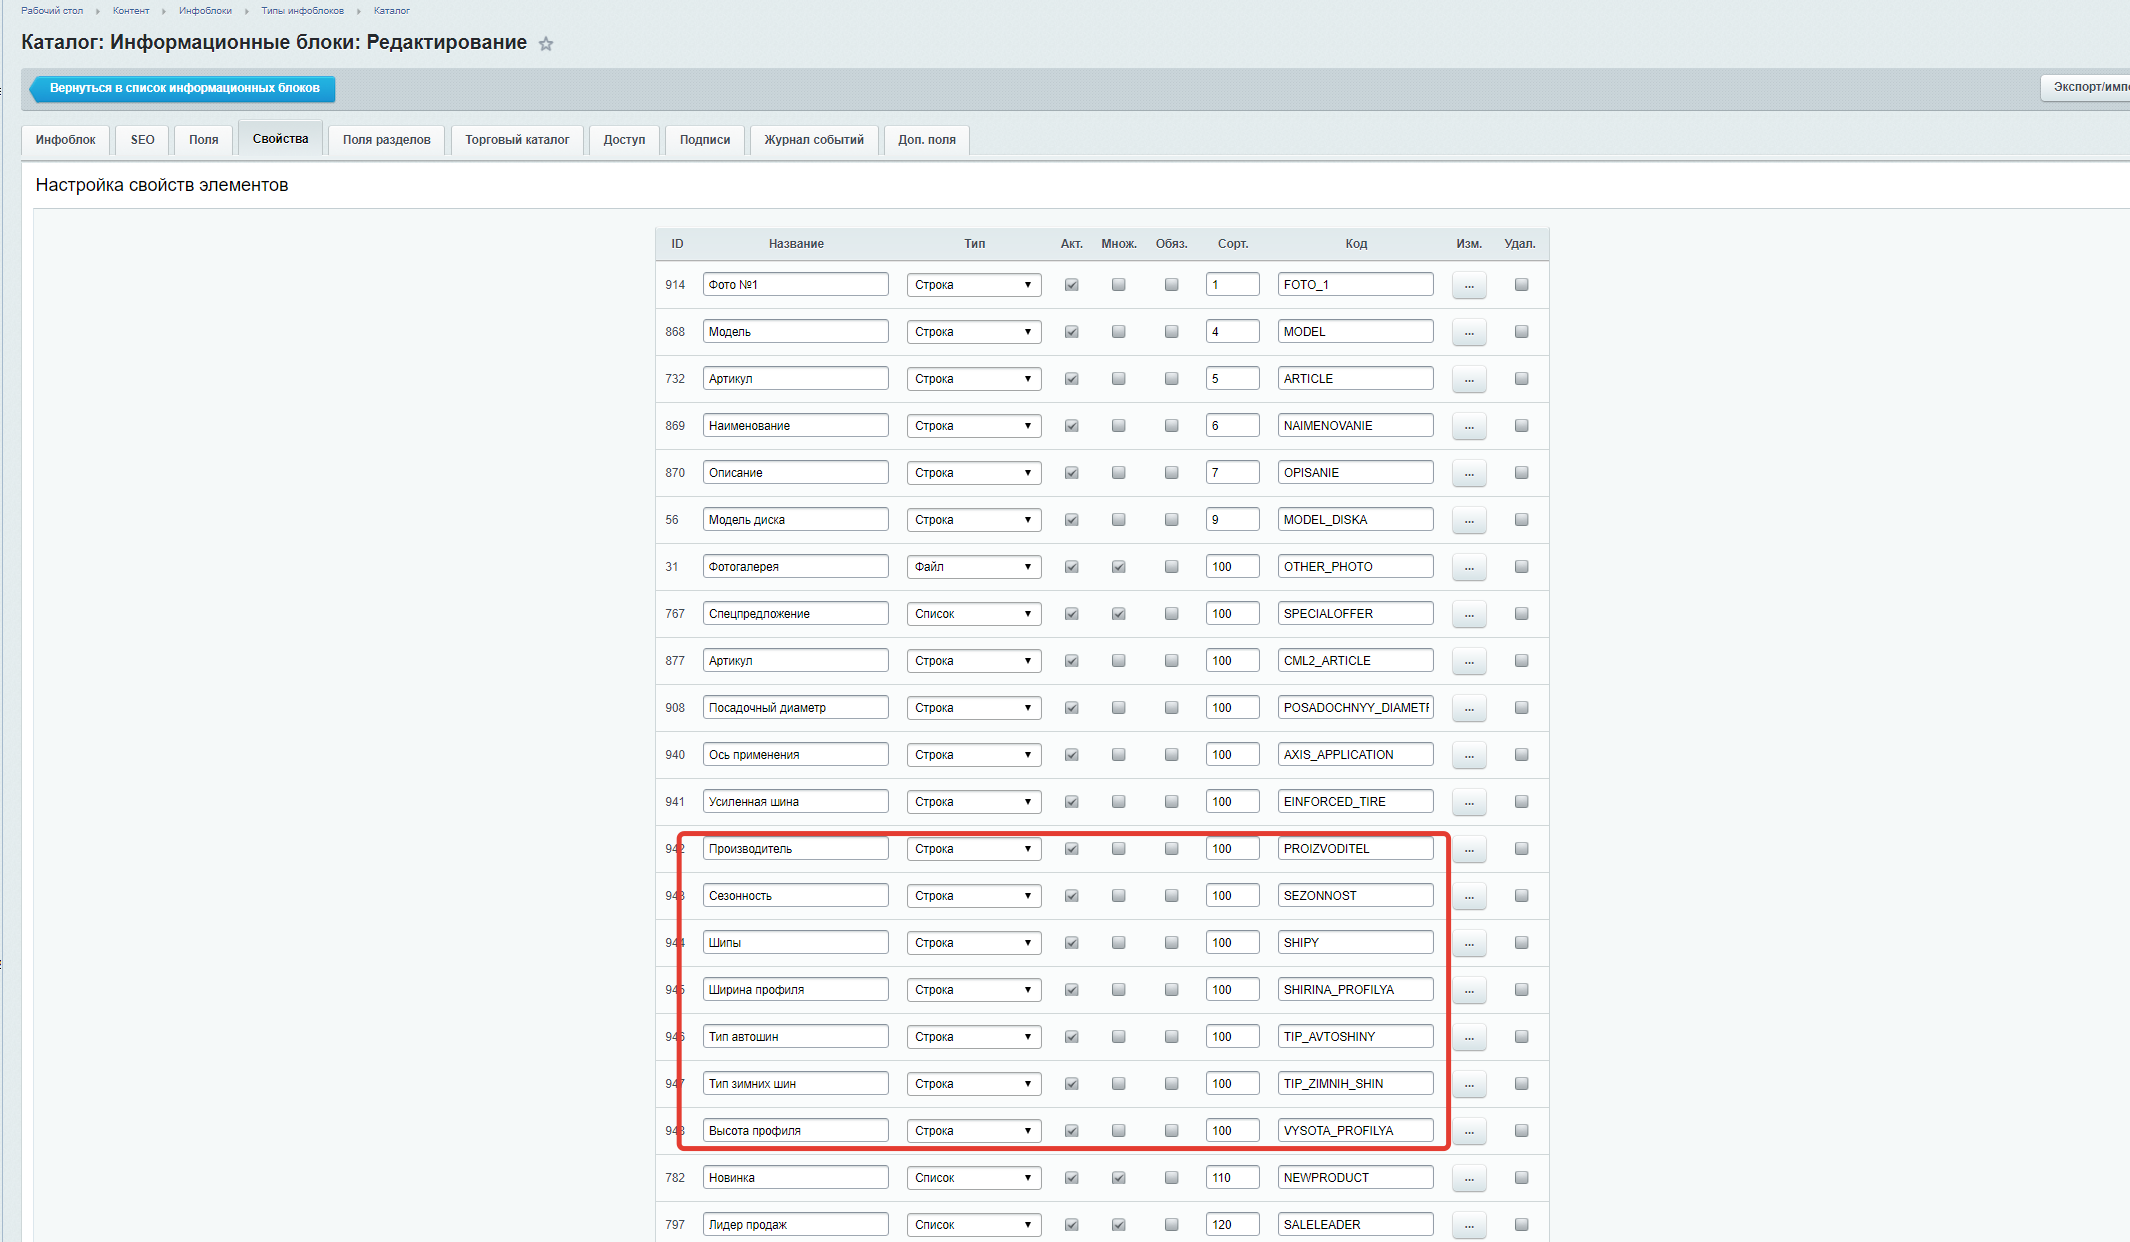The height and width of the screenshot is (1242, 2130).
Task: Switch to the Доп. поля tab
Action: [927, 140]
